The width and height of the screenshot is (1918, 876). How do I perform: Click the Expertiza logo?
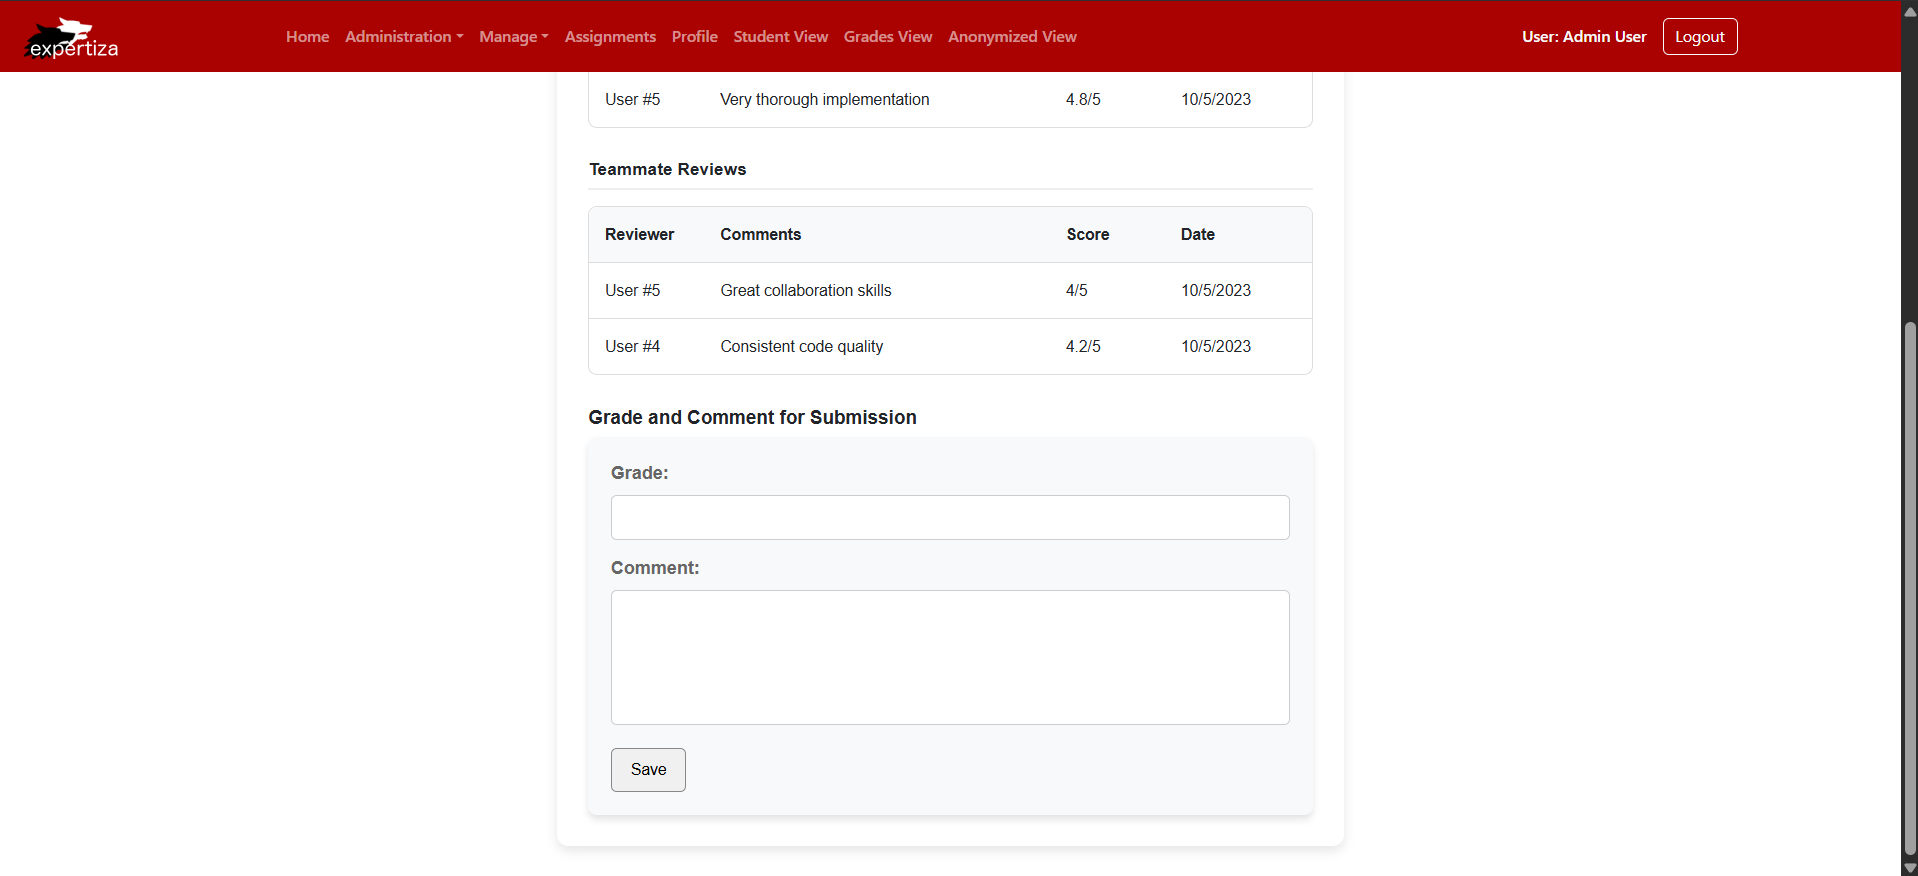click(x=72, y=38)
